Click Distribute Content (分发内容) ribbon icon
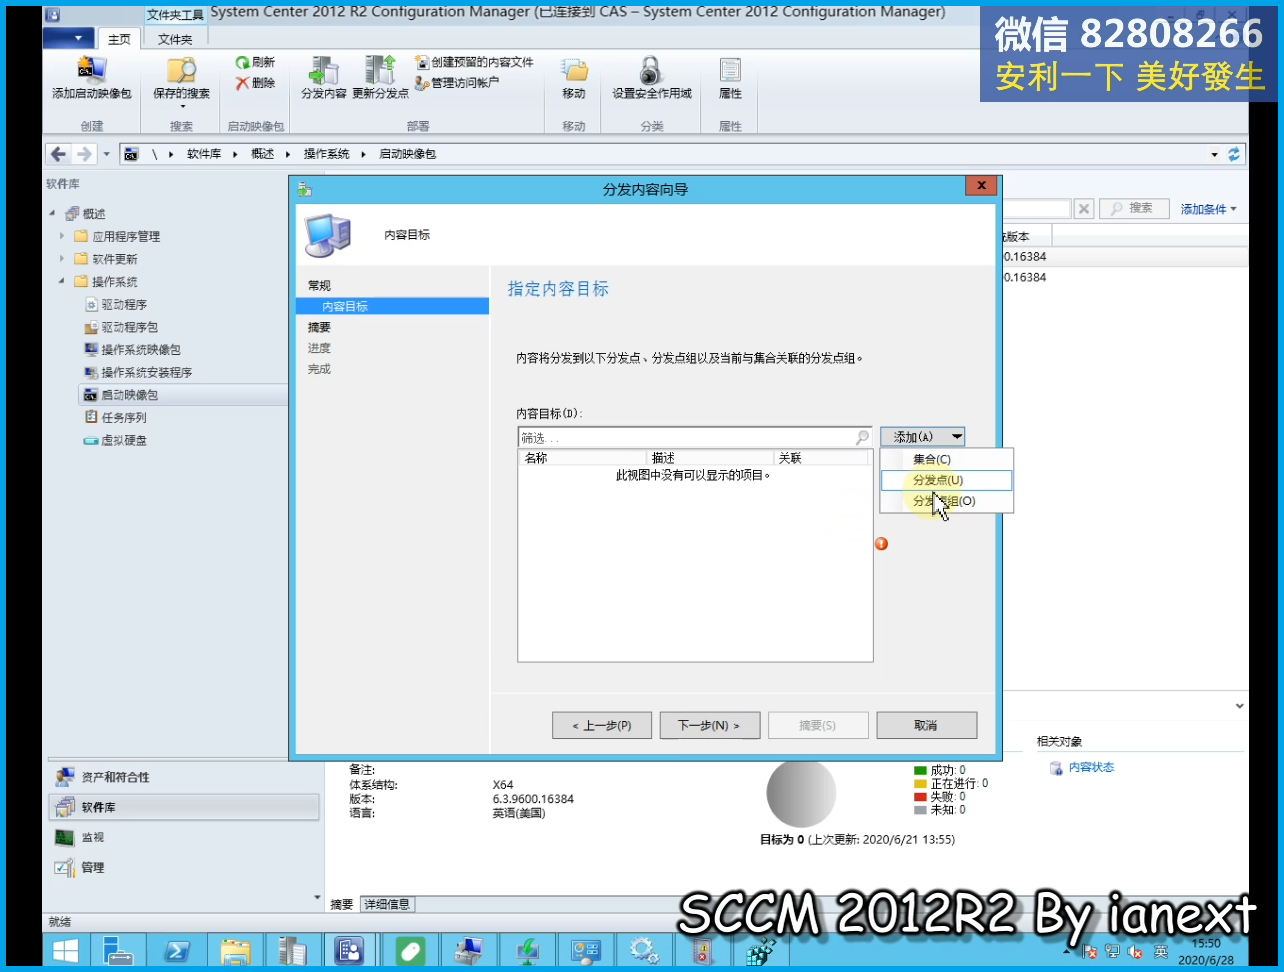1284x972 pixels. (x=323, y=78)
